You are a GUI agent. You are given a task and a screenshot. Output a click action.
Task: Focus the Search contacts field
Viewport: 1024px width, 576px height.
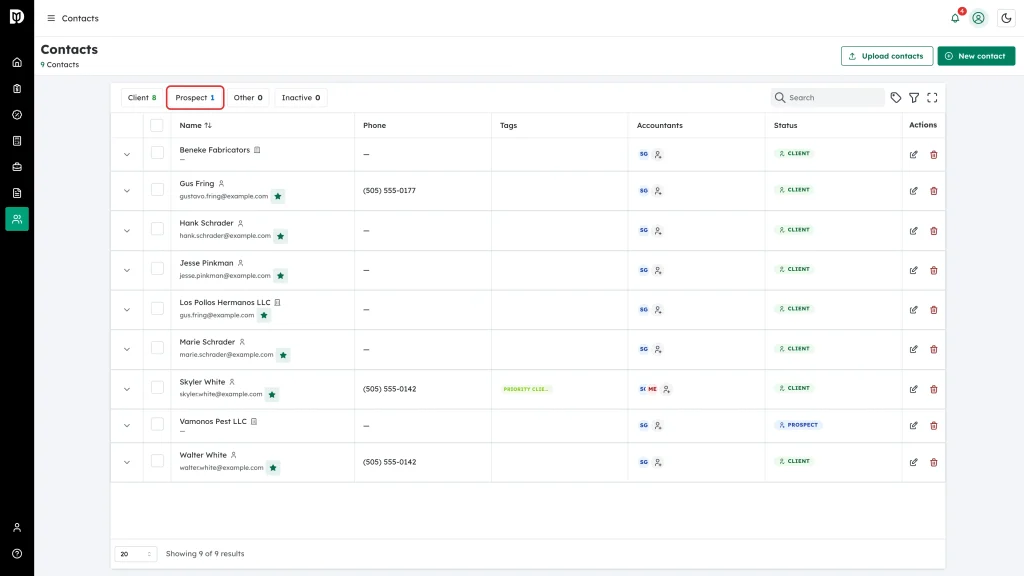pos(828,97)
